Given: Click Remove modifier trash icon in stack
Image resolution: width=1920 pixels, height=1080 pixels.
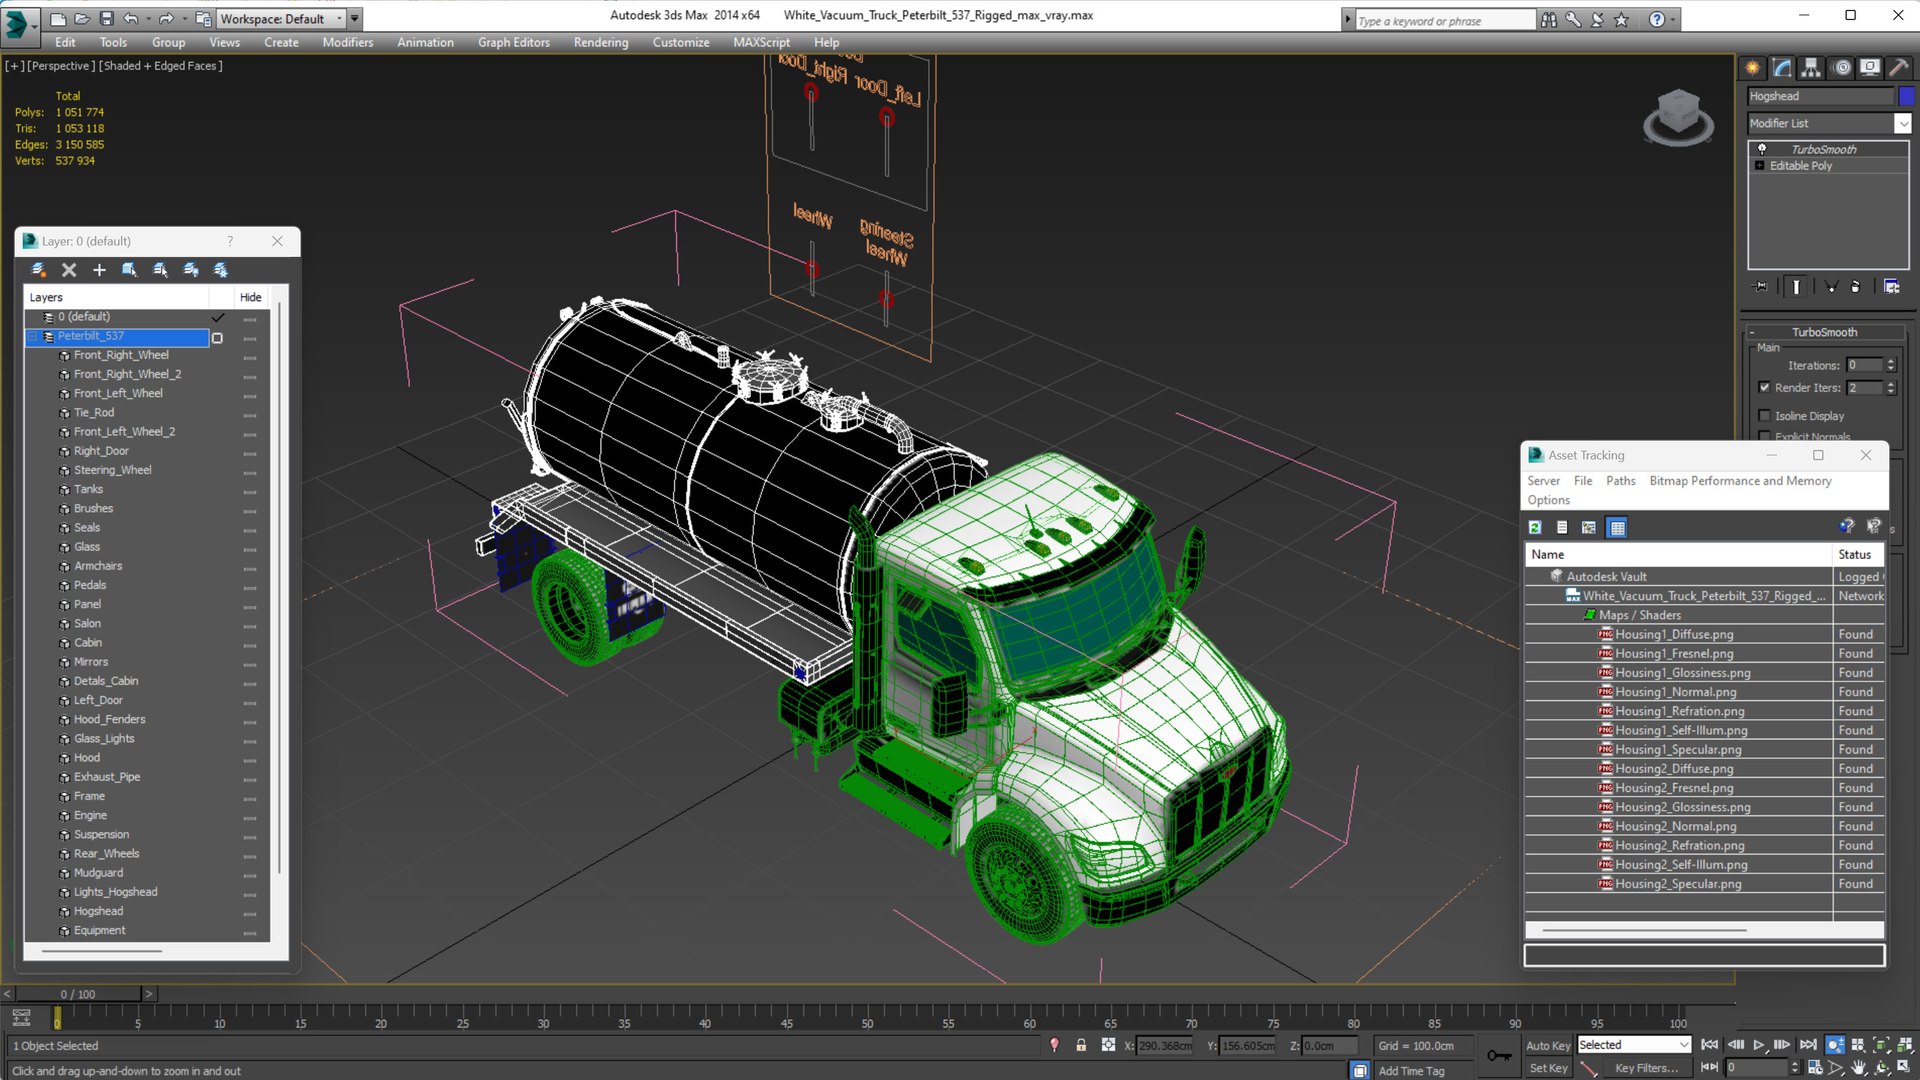Looking at the screenshot, I should point(1856,287).
